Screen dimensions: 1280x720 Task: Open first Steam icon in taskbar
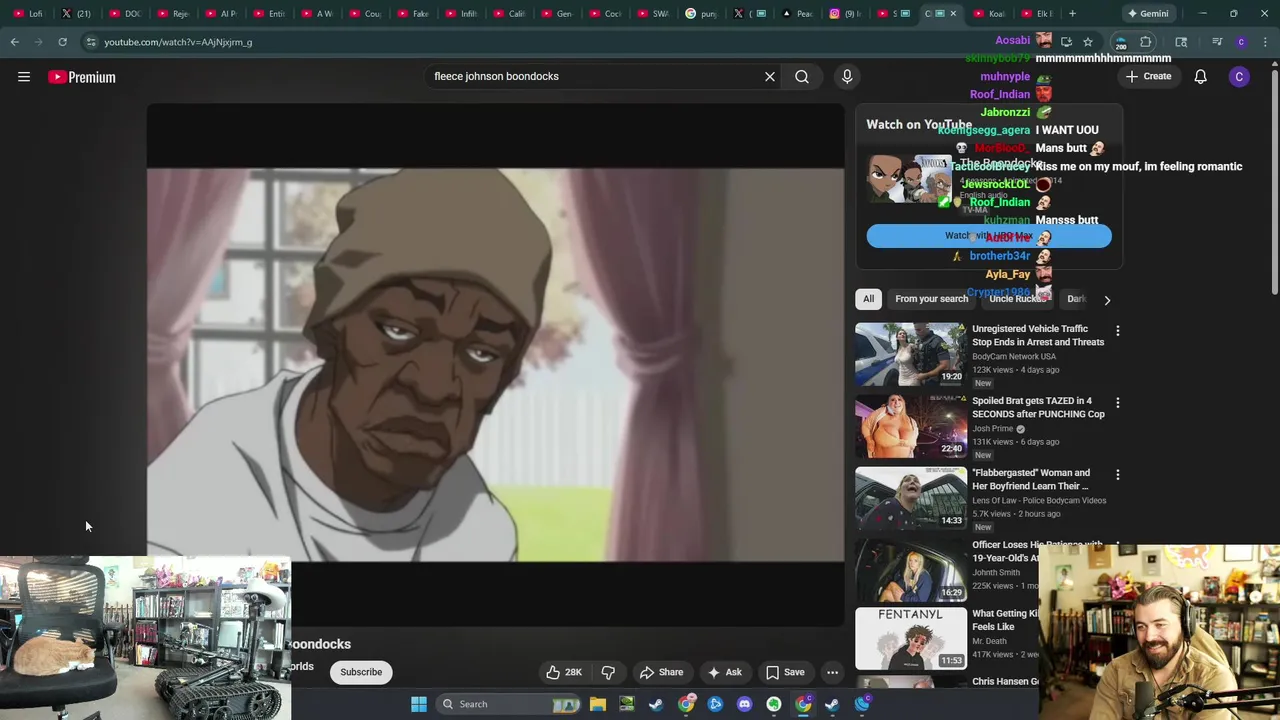656,704
